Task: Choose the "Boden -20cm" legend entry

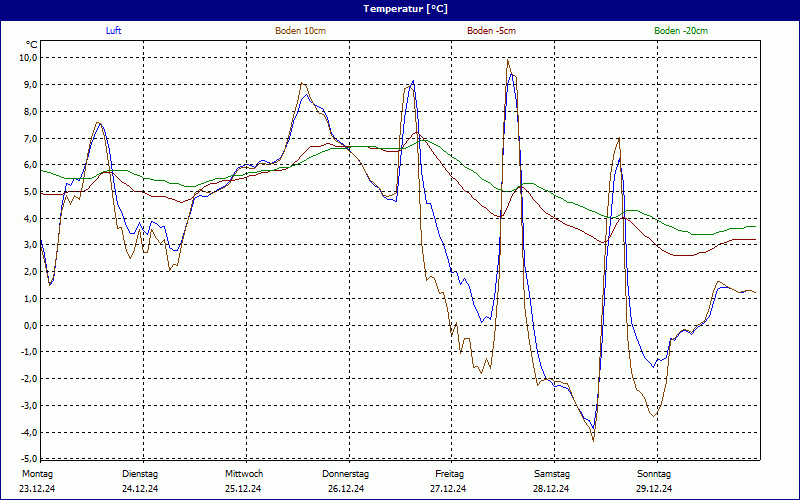Action: tap(681, 31)
